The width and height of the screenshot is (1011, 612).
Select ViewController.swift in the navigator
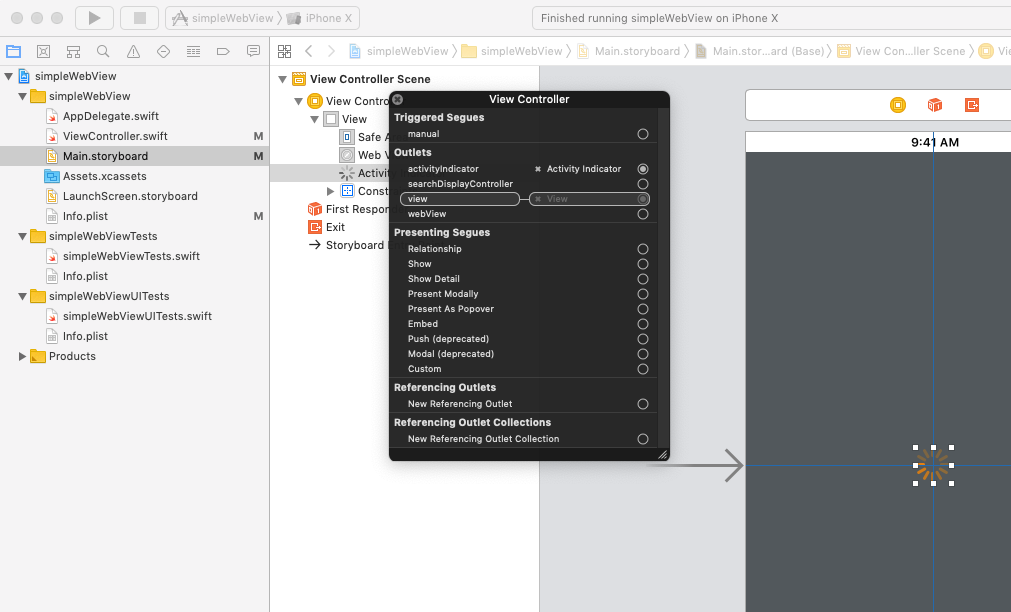point(114,136)
